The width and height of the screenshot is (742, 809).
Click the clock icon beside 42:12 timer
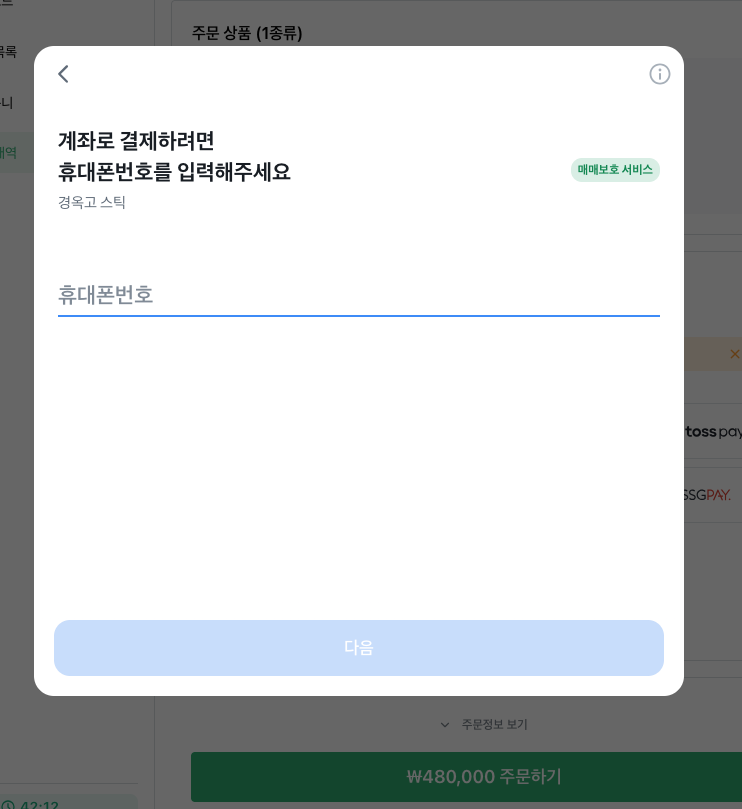tap(9, 805)
